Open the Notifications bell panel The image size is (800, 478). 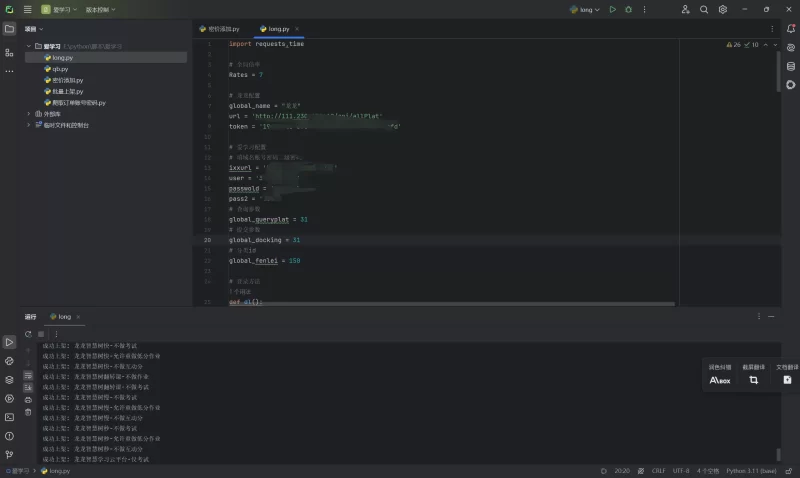tap(790, 29)
